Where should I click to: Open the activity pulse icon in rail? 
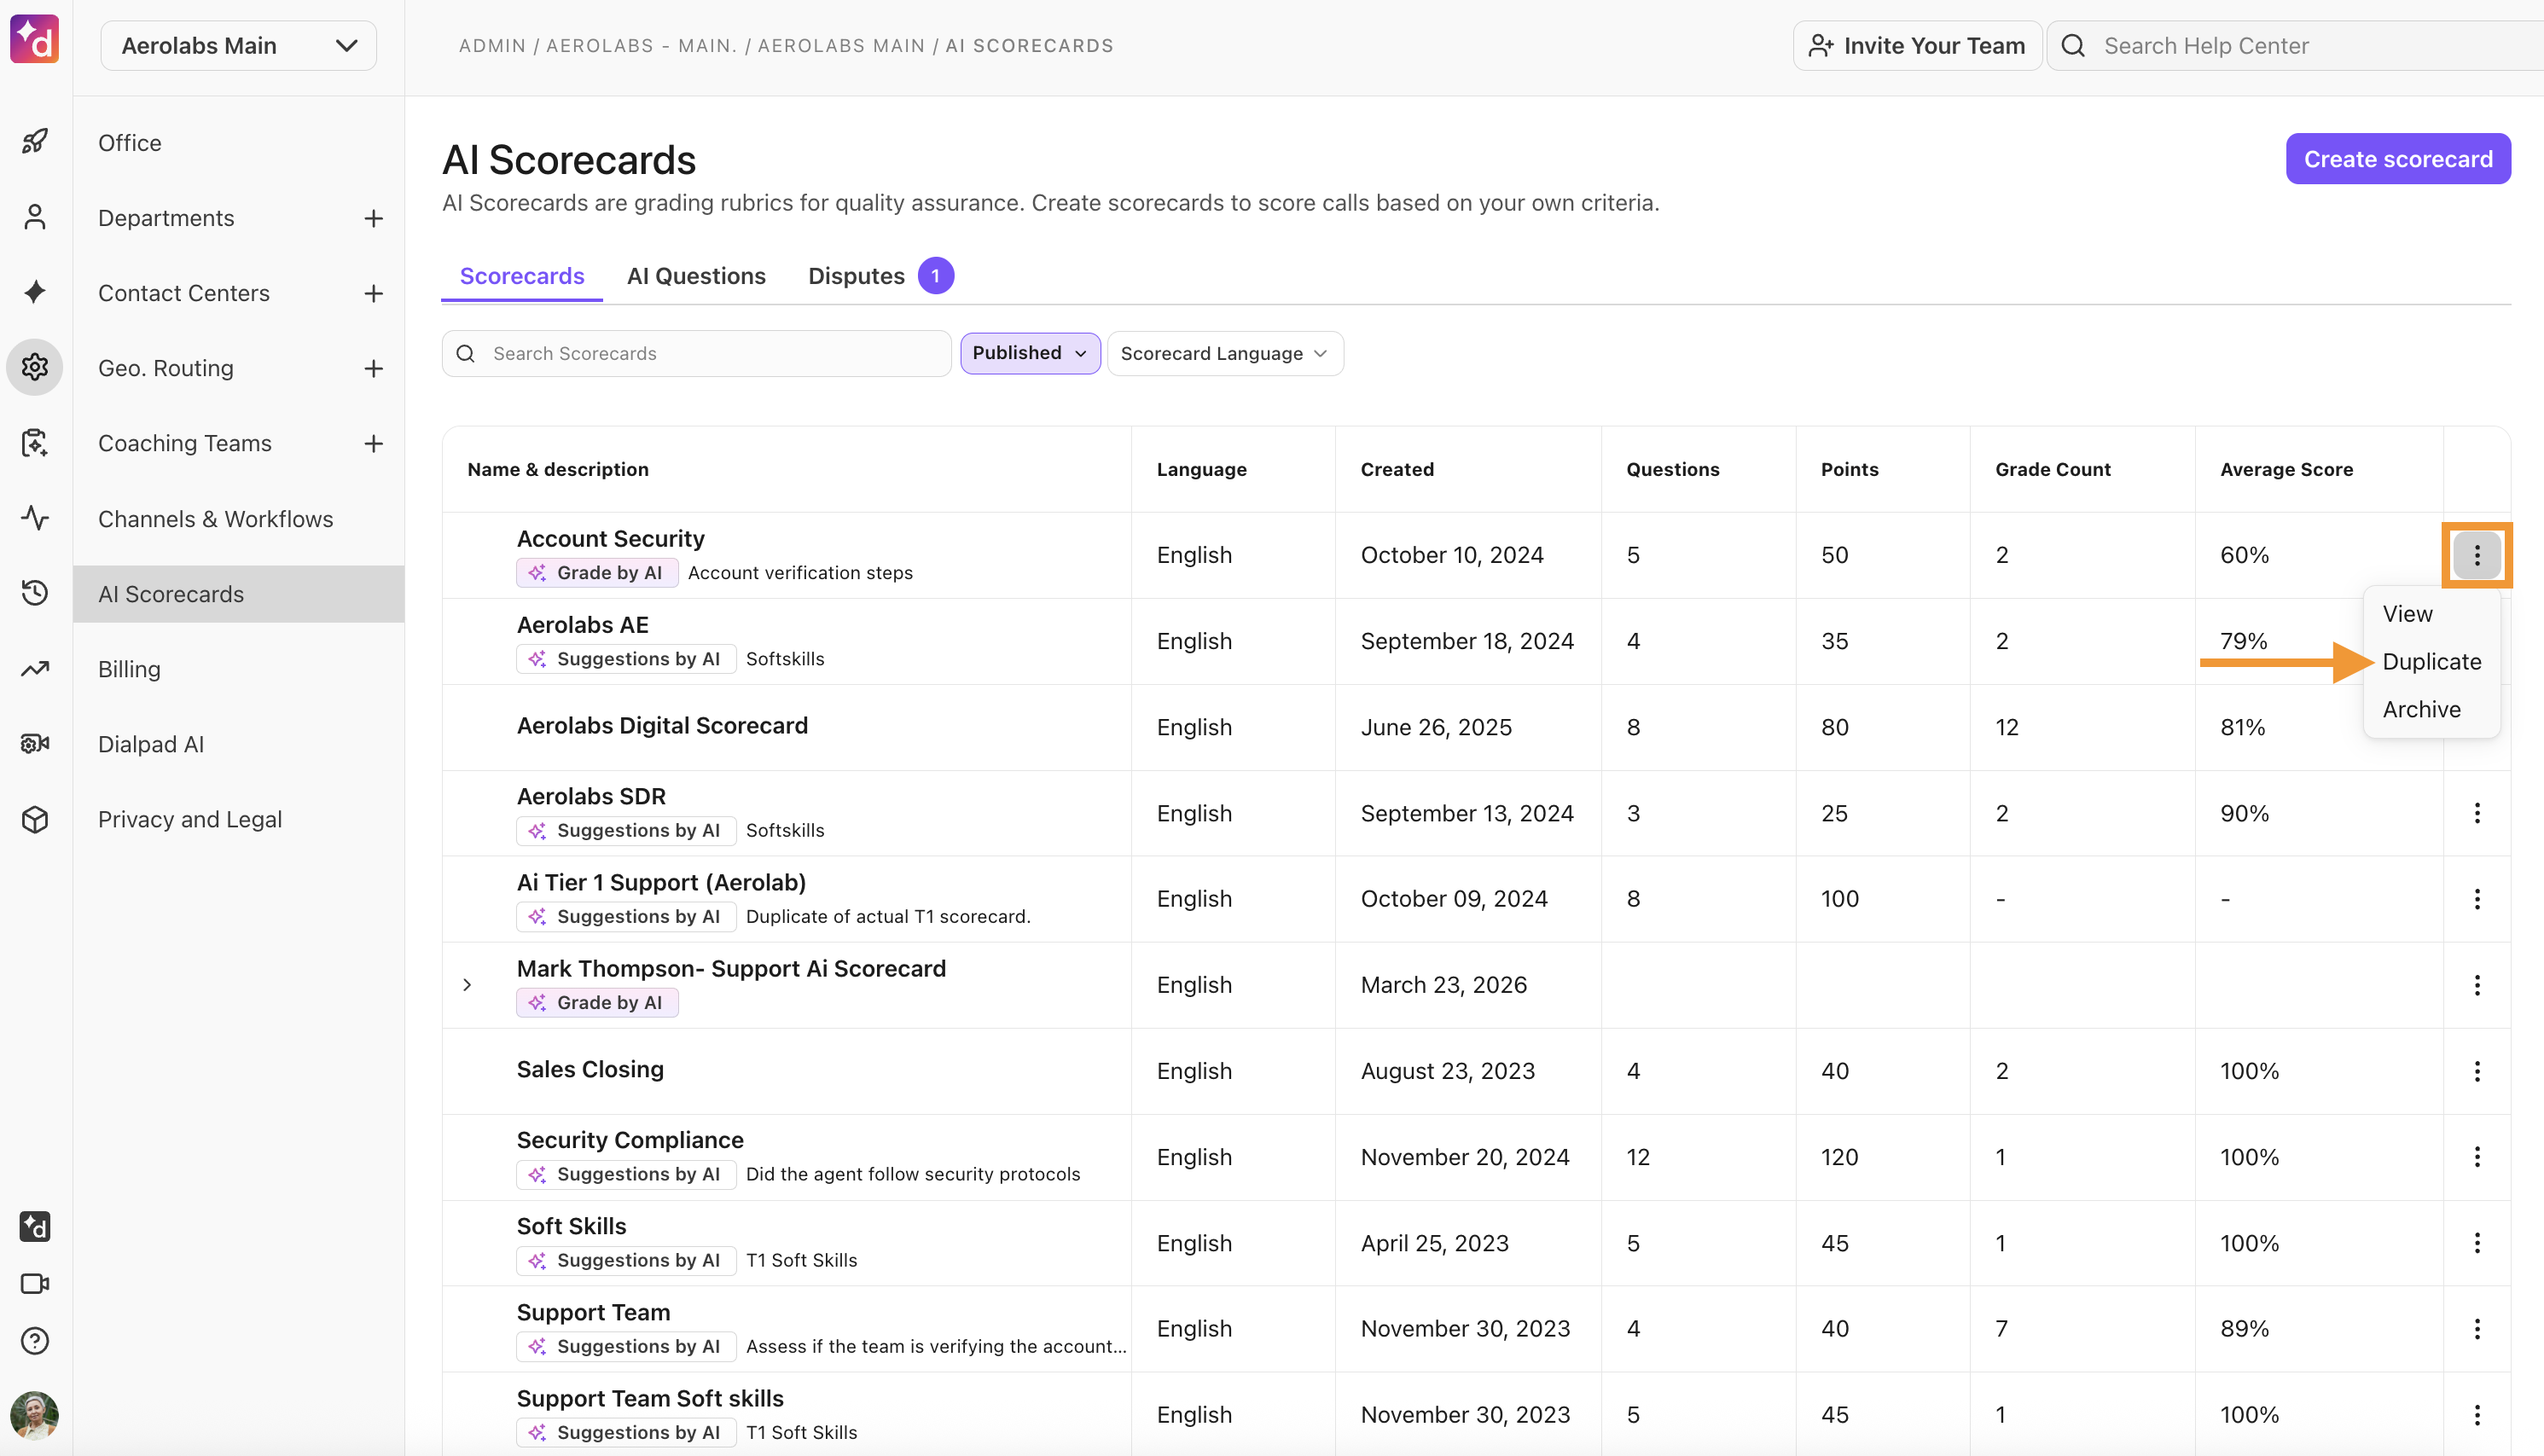tap(35, 518)
